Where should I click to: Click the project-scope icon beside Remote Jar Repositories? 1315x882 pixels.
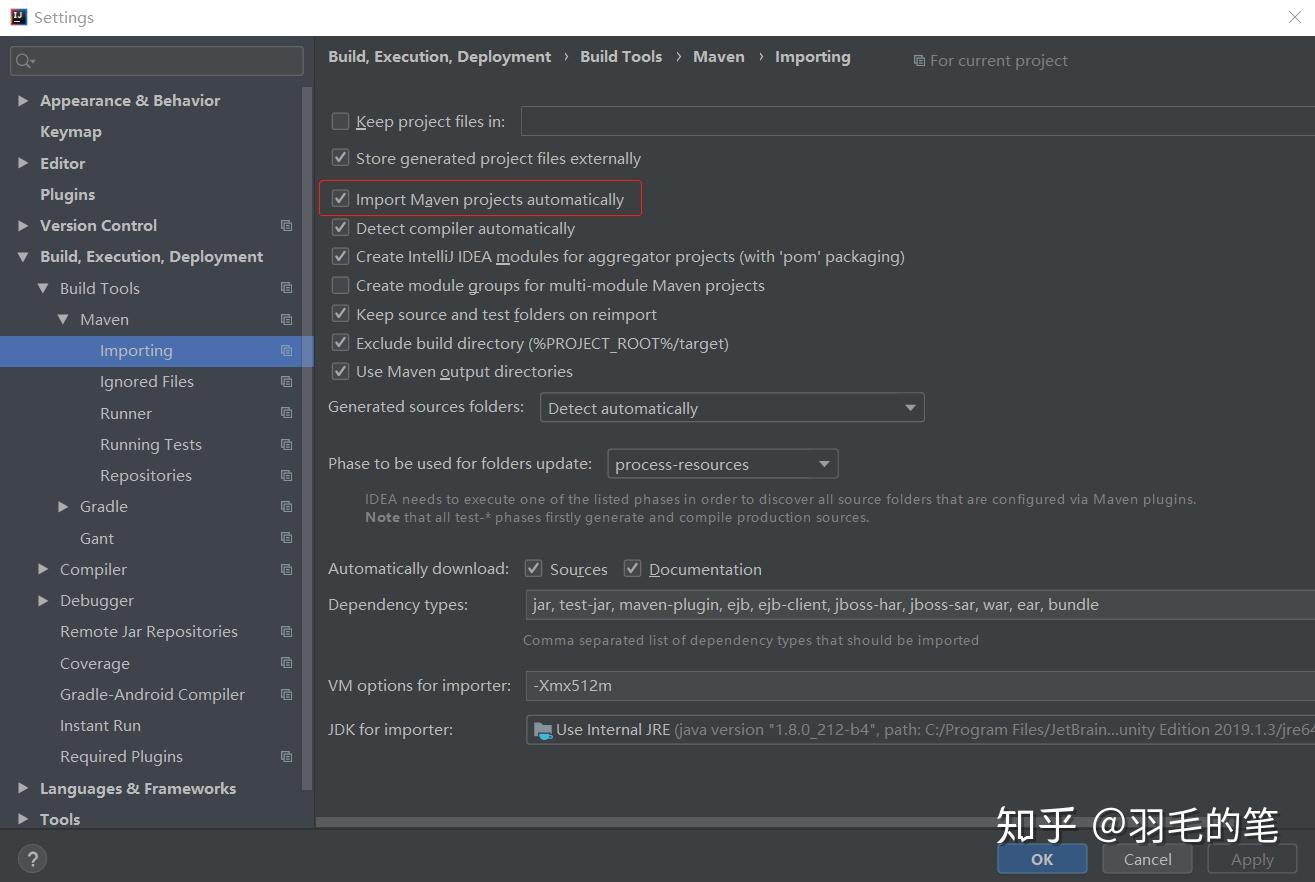click(287, 632)
